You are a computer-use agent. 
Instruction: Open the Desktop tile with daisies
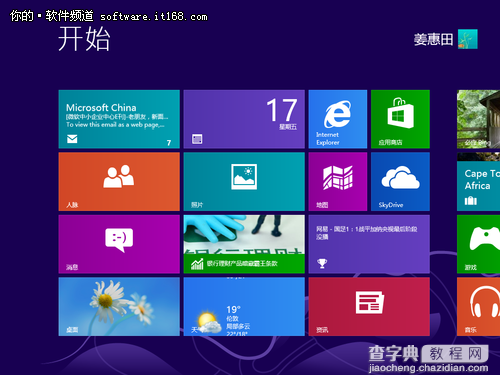click(x=119, y=307)
